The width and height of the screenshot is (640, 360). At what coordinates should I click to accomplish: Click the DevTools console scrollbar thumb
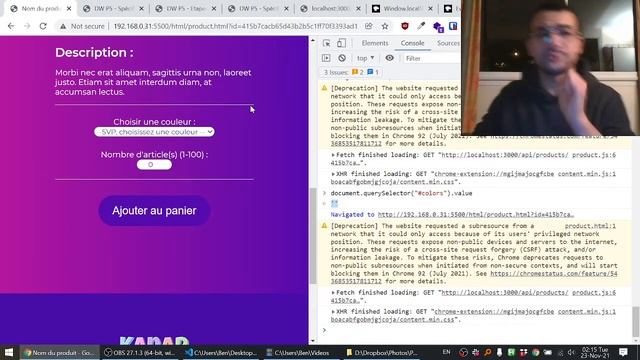click(x=636, y=322)
